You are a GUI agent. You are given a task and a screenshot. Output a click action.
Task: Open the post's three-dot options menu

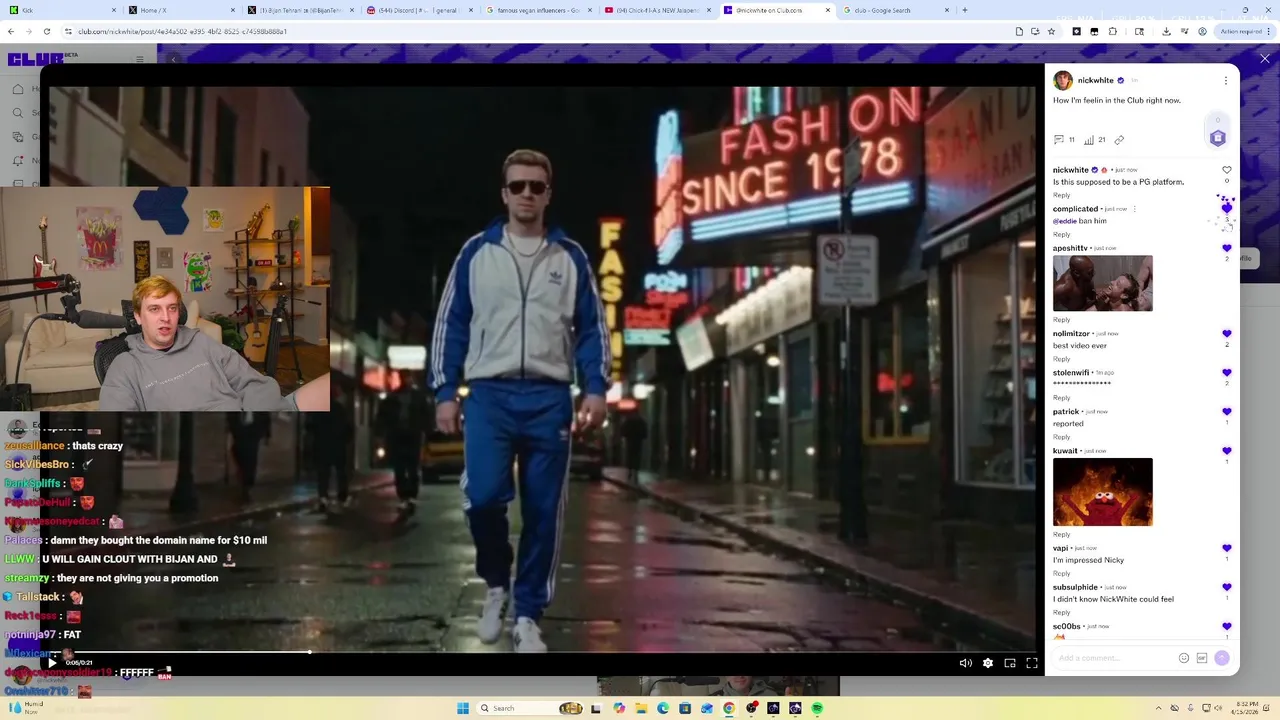pos(1226,80)
